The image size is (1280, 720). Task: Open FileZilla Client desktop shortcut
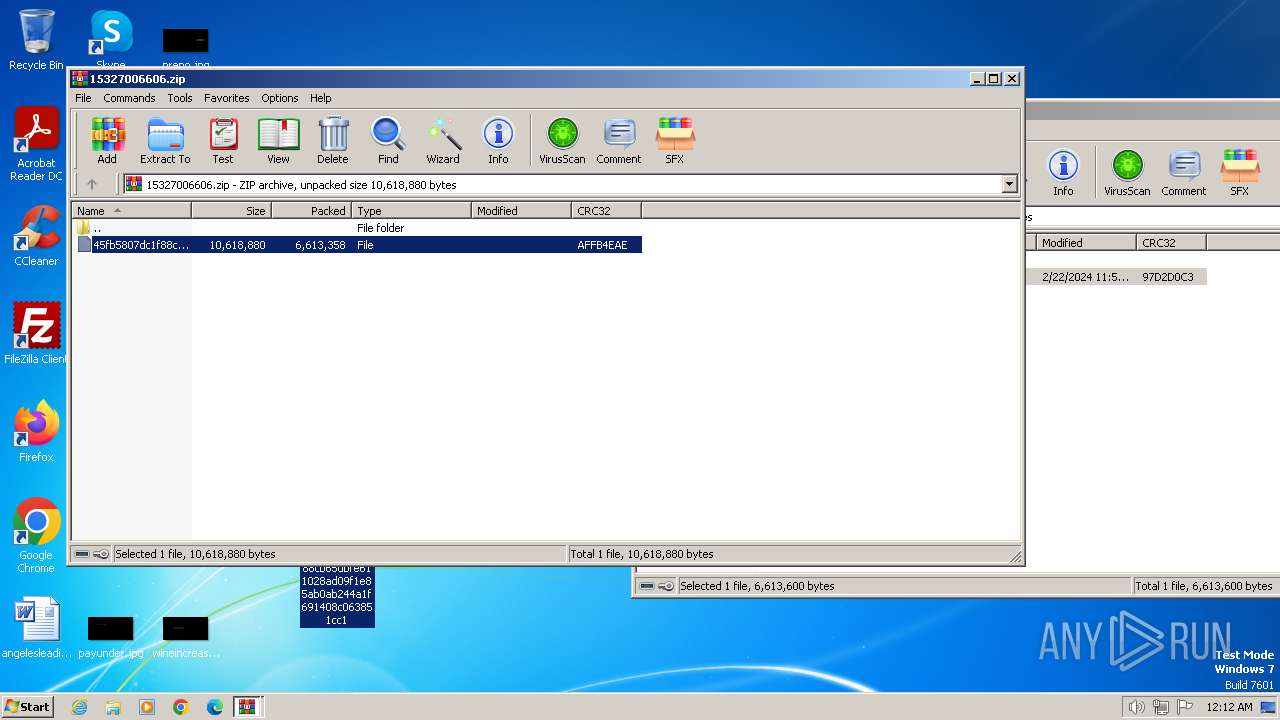pos(36,334)
